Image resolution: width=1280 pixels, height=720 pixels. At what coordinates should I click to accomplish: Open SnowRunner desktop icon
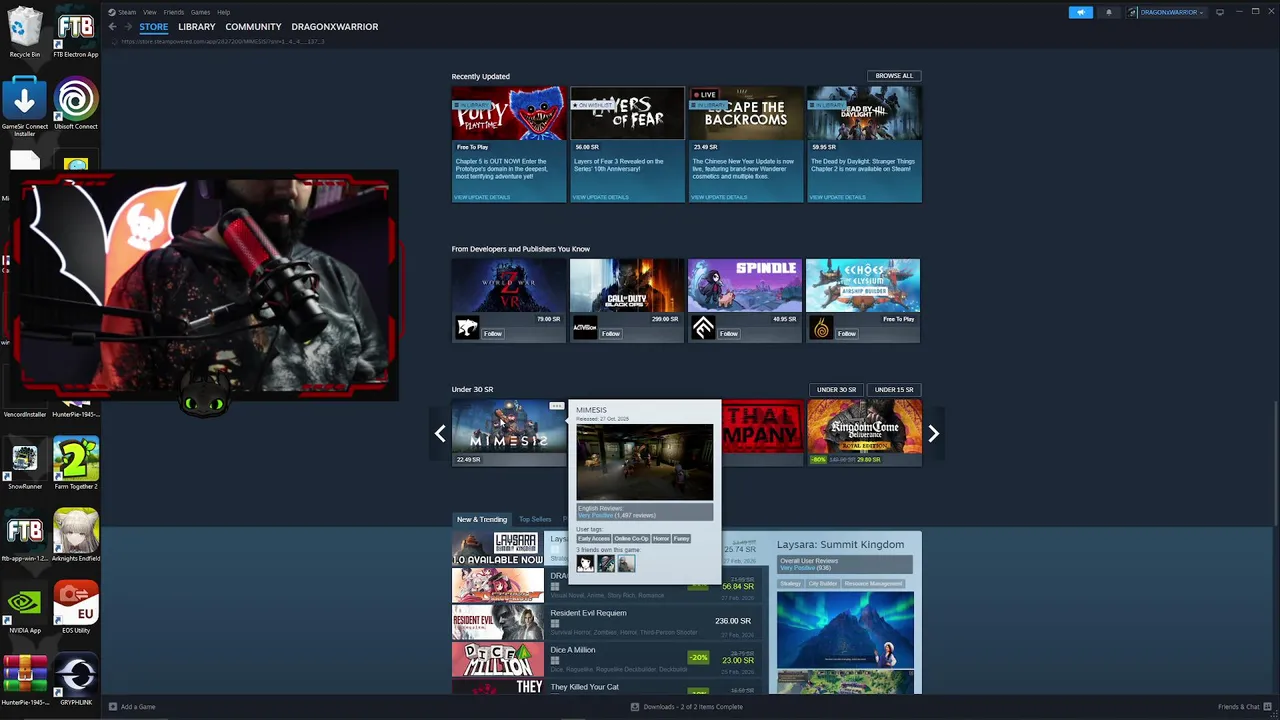25,464
